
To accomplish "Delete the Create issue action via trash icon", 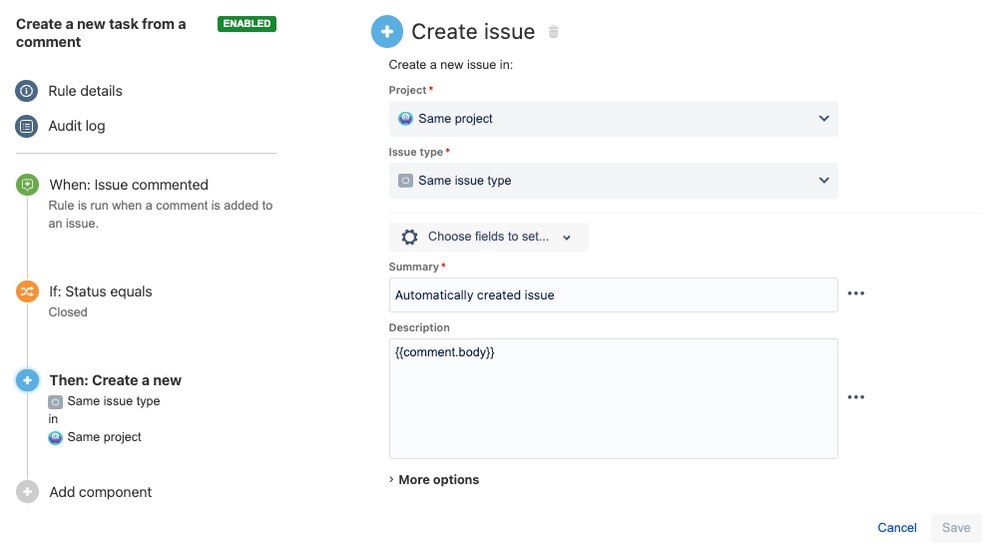I will pyautogui.click(x=554, y=32).
